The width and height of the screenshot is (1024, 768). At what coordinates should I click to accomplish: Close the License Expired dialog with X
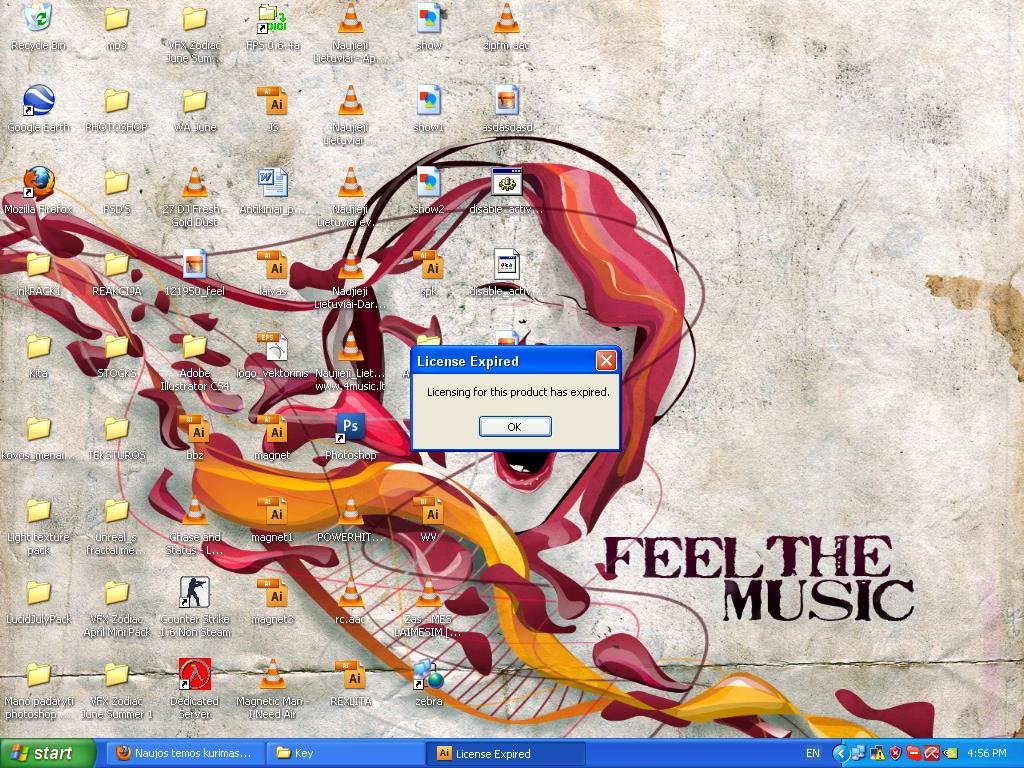tap(605, 361)
